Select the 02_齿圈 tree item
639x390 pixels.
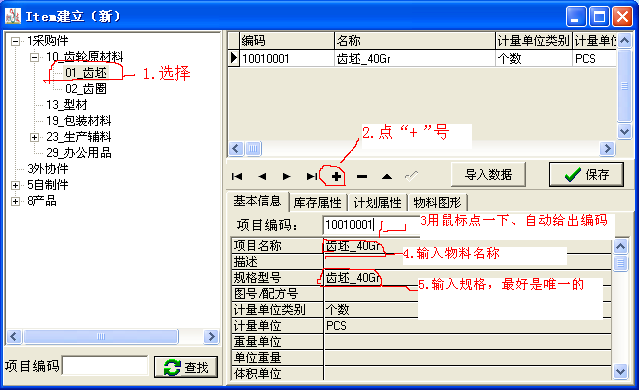tap(86, 89)
